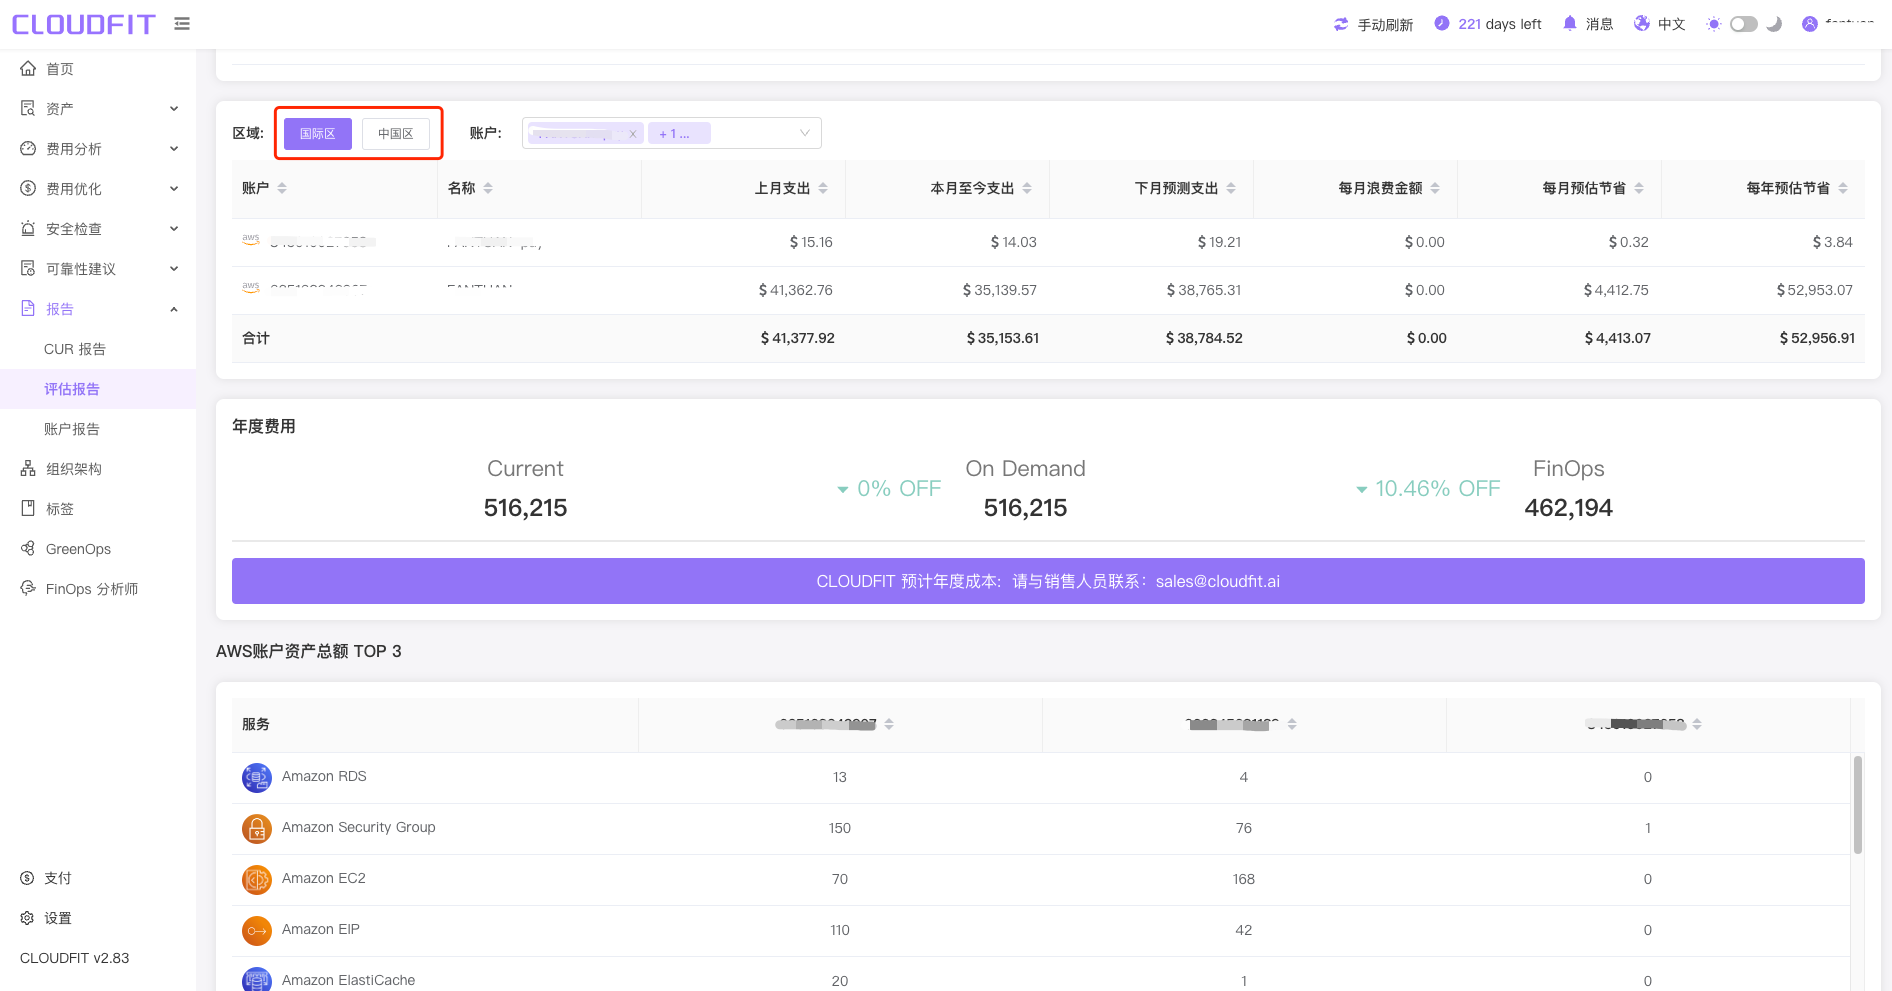This screenshot has height=991, width=1892.
Task: Open the language selector globe icon
Action: 1642,24
